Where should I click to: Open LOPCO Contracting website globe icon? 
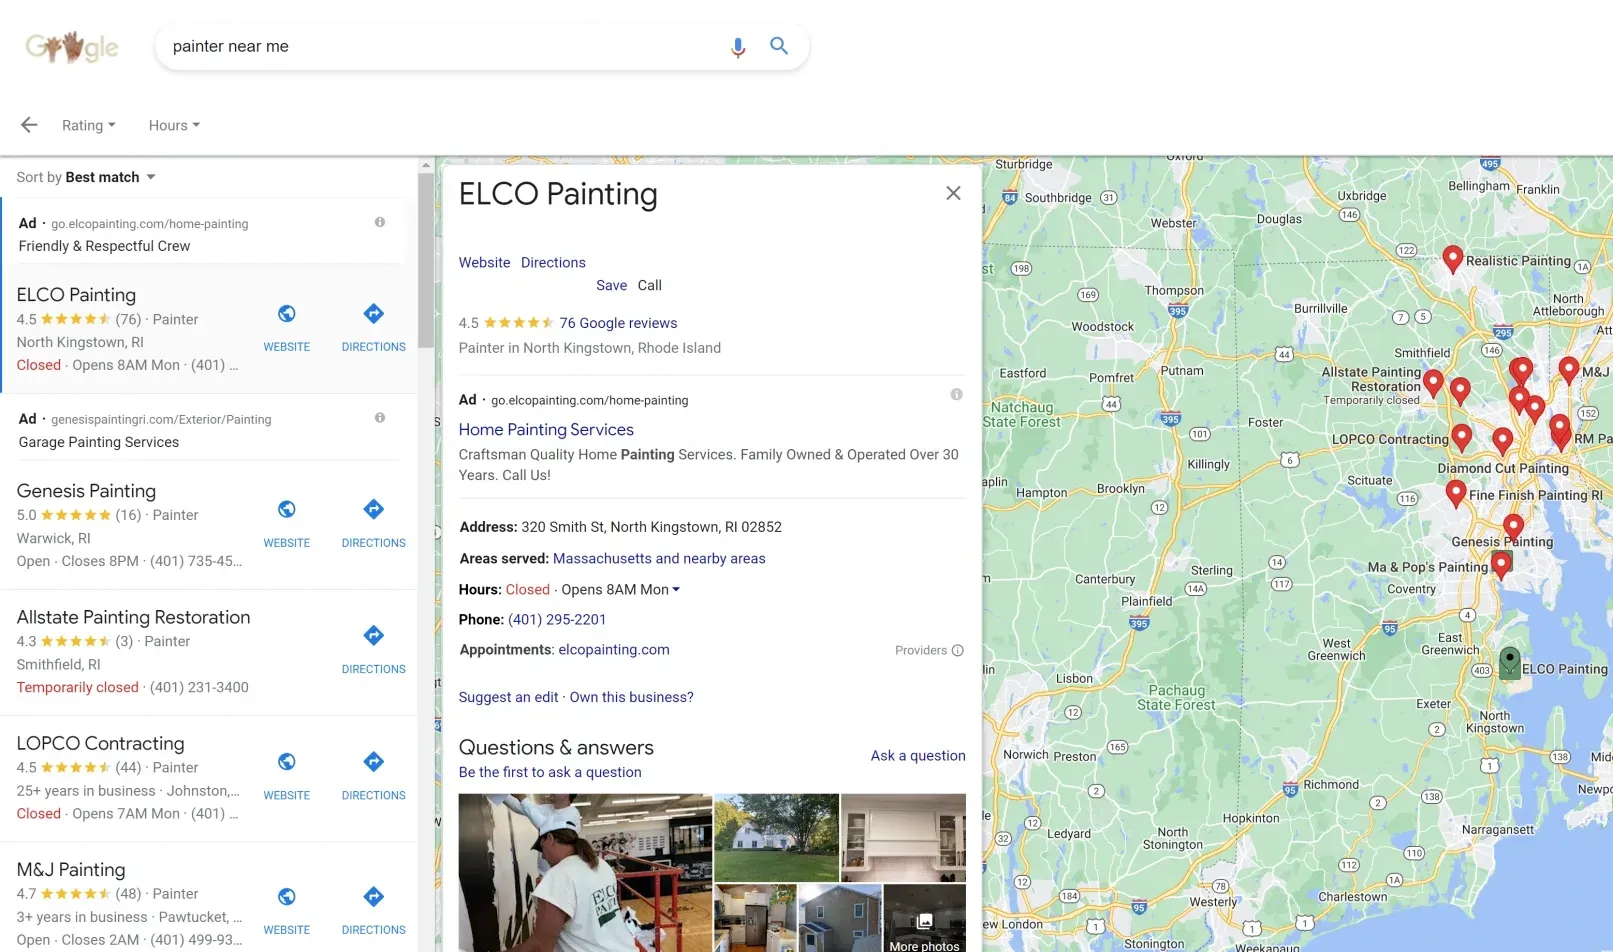[x=287, y=762]
